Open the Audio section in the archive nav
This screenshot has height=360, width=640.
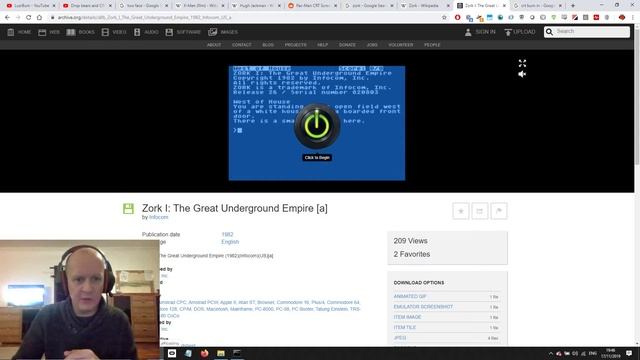pos(146,32)
